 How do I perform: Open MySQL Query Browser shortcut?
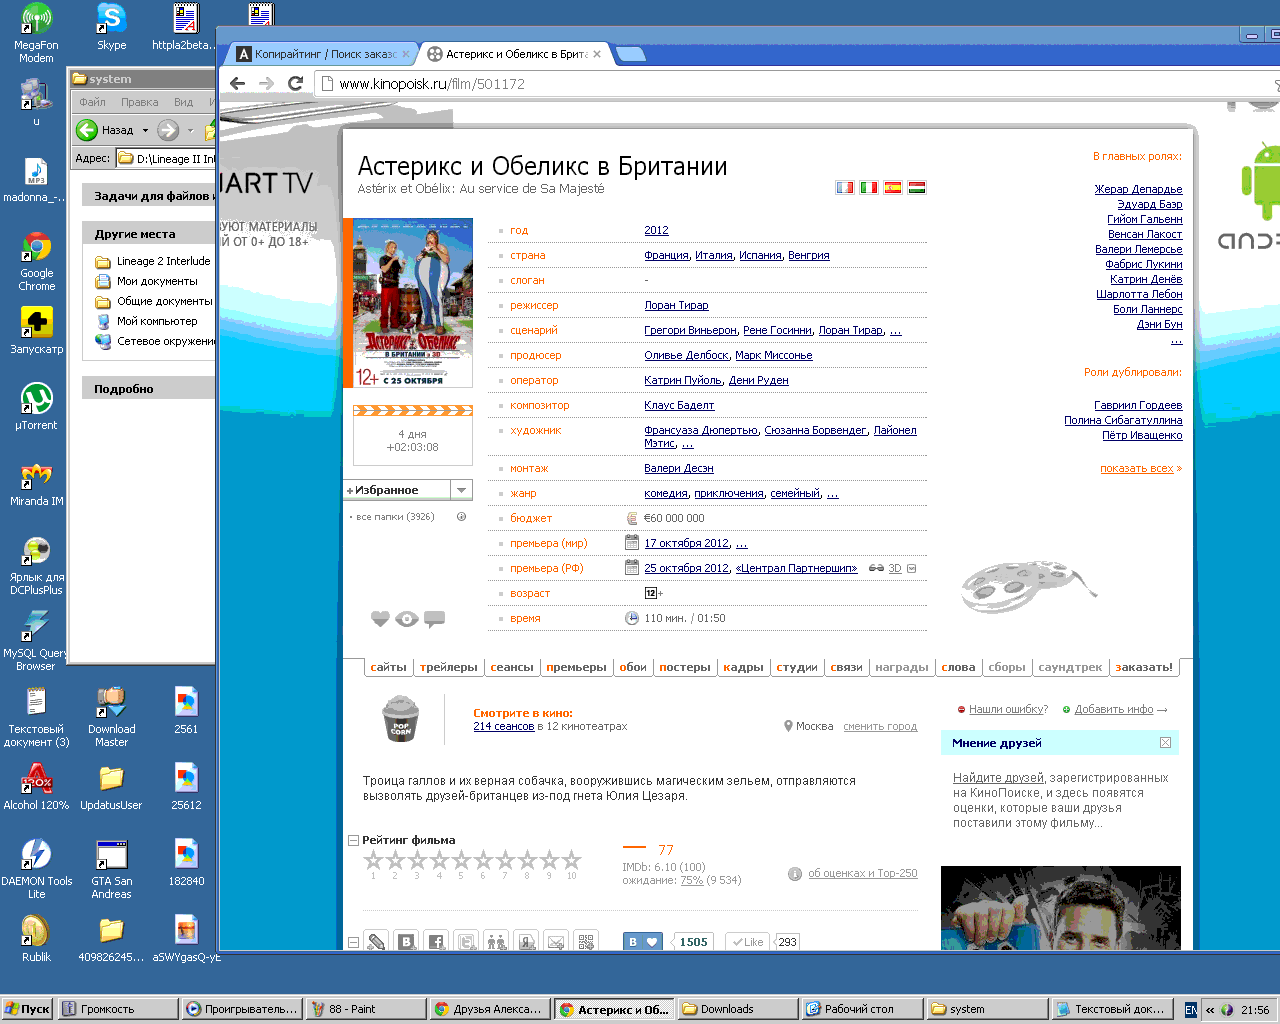36,640
